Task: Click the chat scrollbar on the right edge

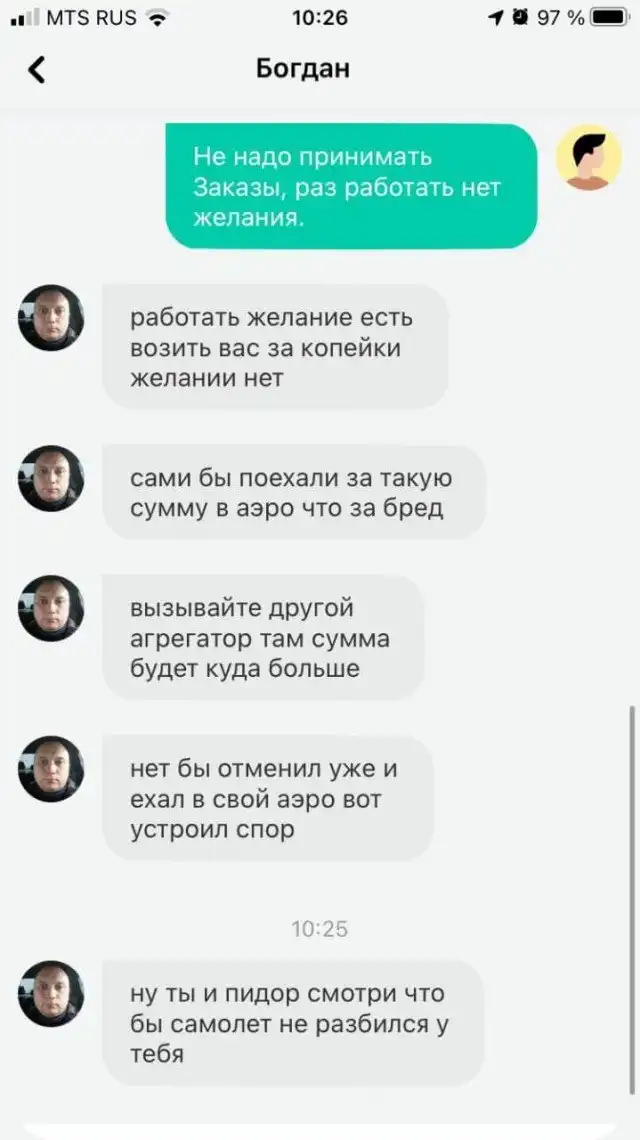Action: pyautogui.click(x=632, y=899)
